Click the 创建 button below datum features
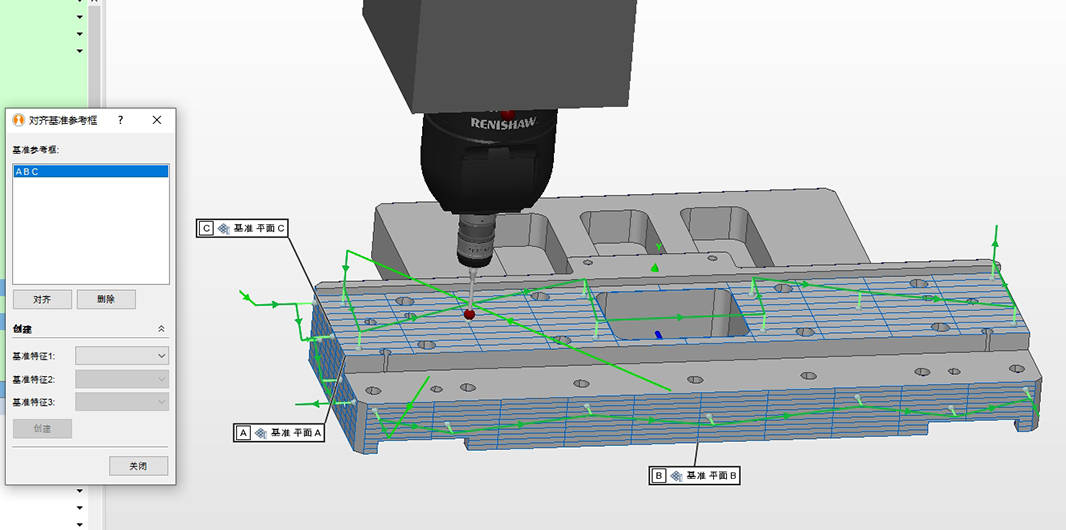Screen dimensions: 1066x530 tap(42, 428)
